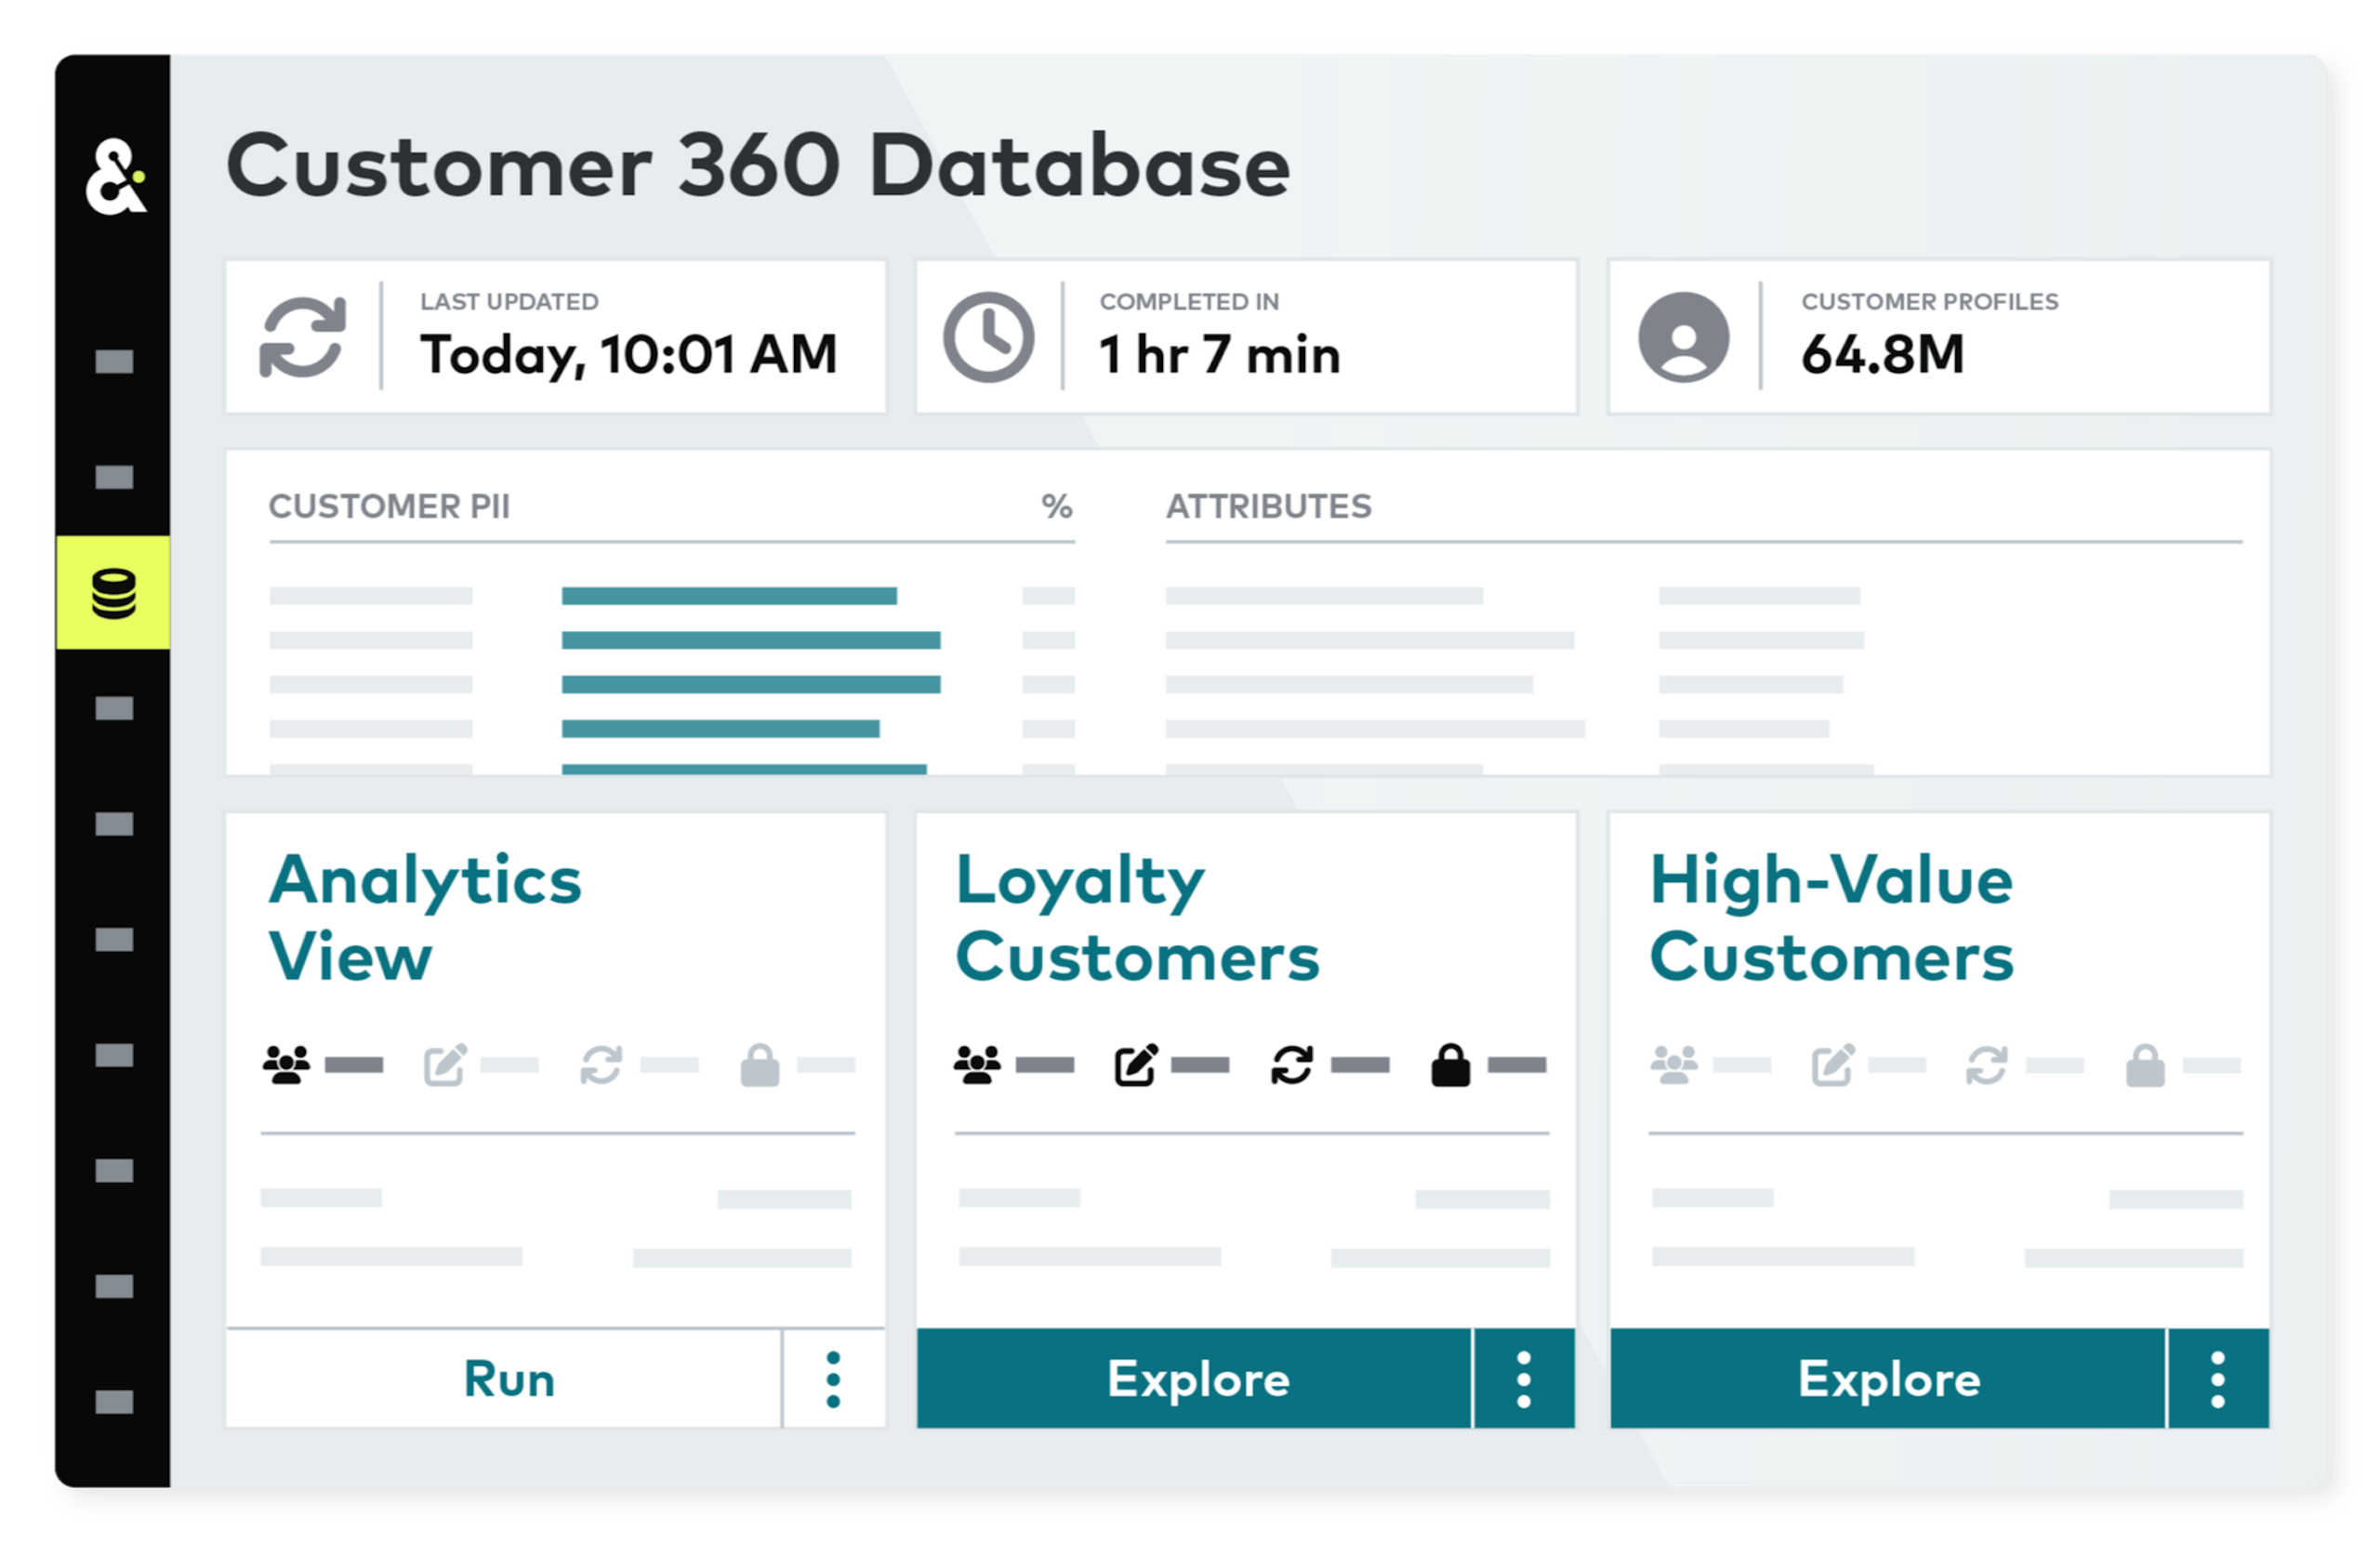Select the database icon in the sidebar
Image resolution: width=2380 pixels, height=1542 pixels.
[x=113, y=596]
